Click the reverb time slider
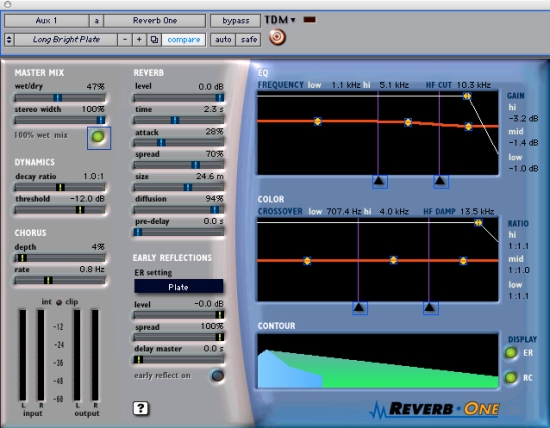This screenshot has width=550, height=428. pyautogui.click(x=179, y=120)
